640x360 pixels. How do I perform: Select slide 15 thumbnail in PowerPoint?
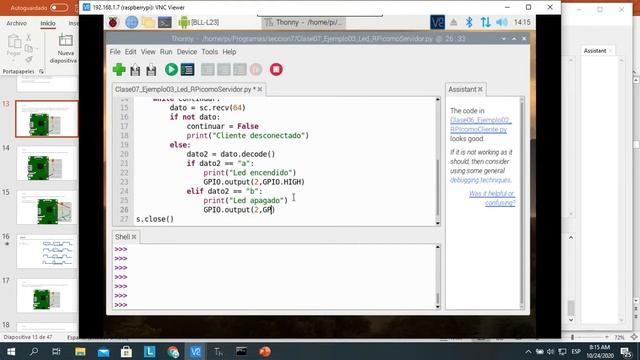[47, 207]
